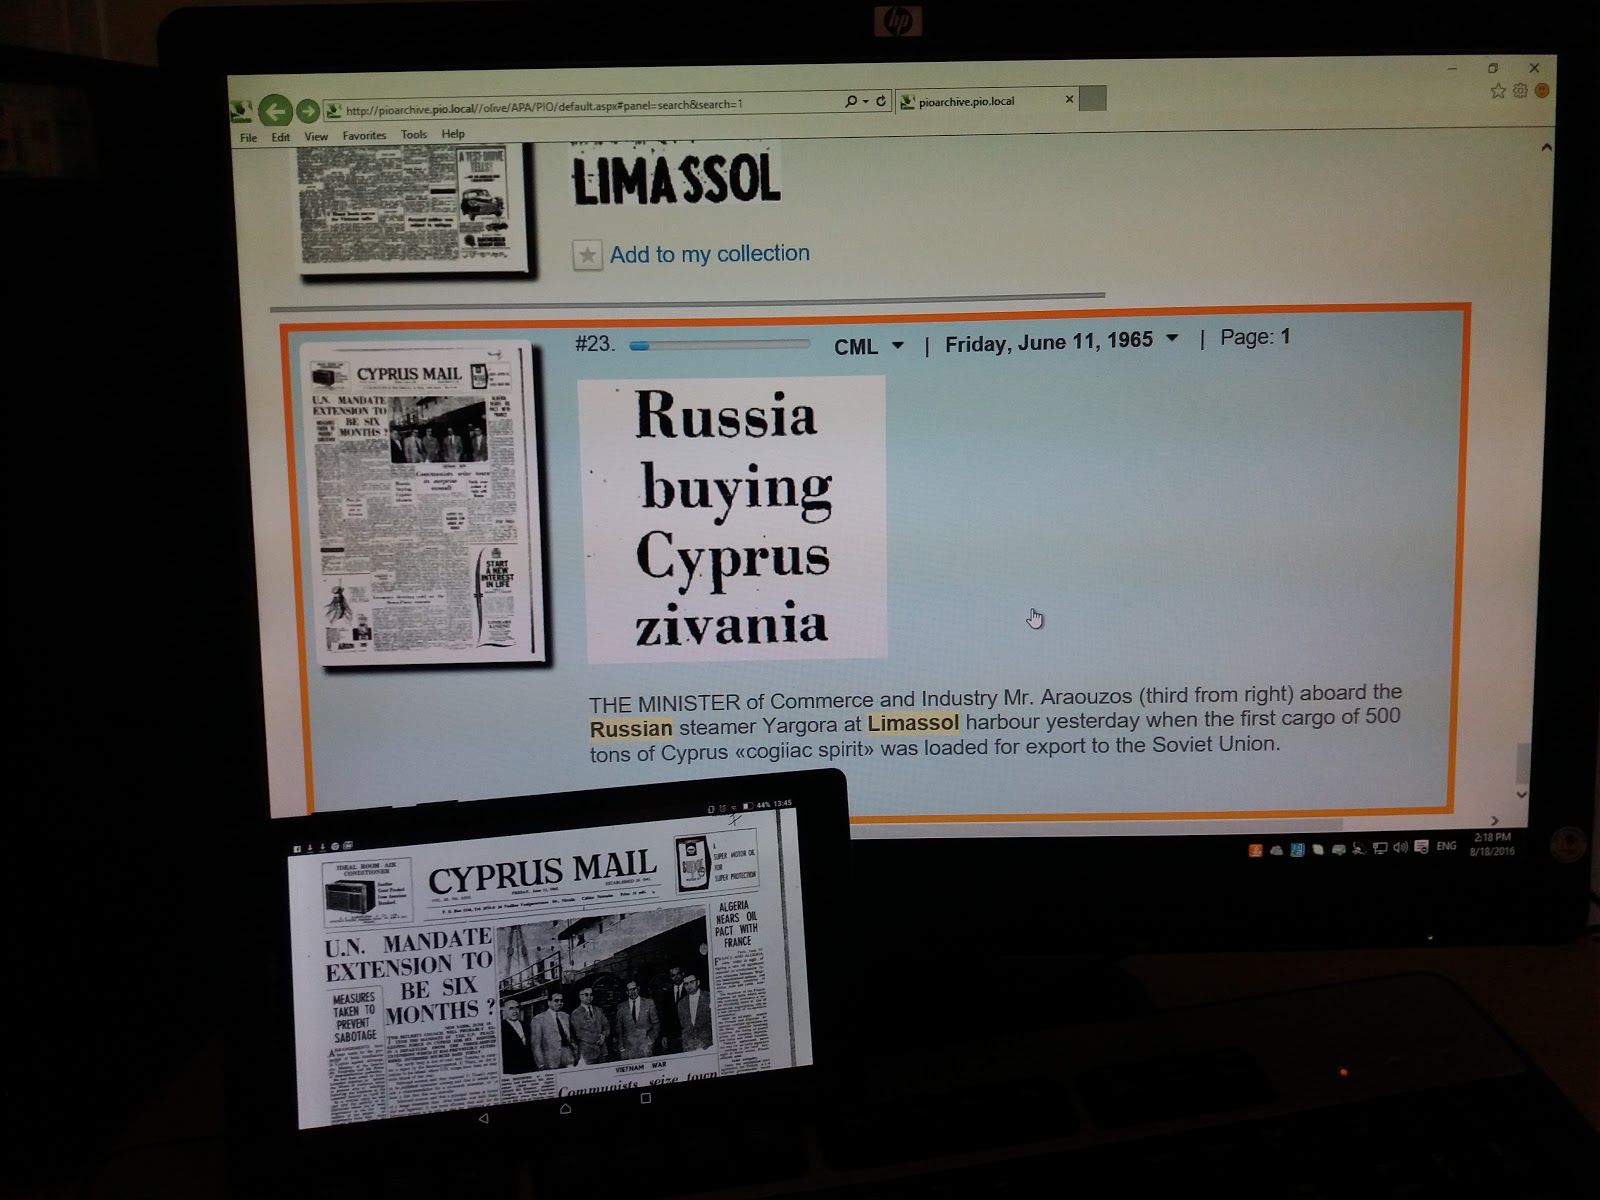Click the orange Java tray icon

[x=1255, y=850]
